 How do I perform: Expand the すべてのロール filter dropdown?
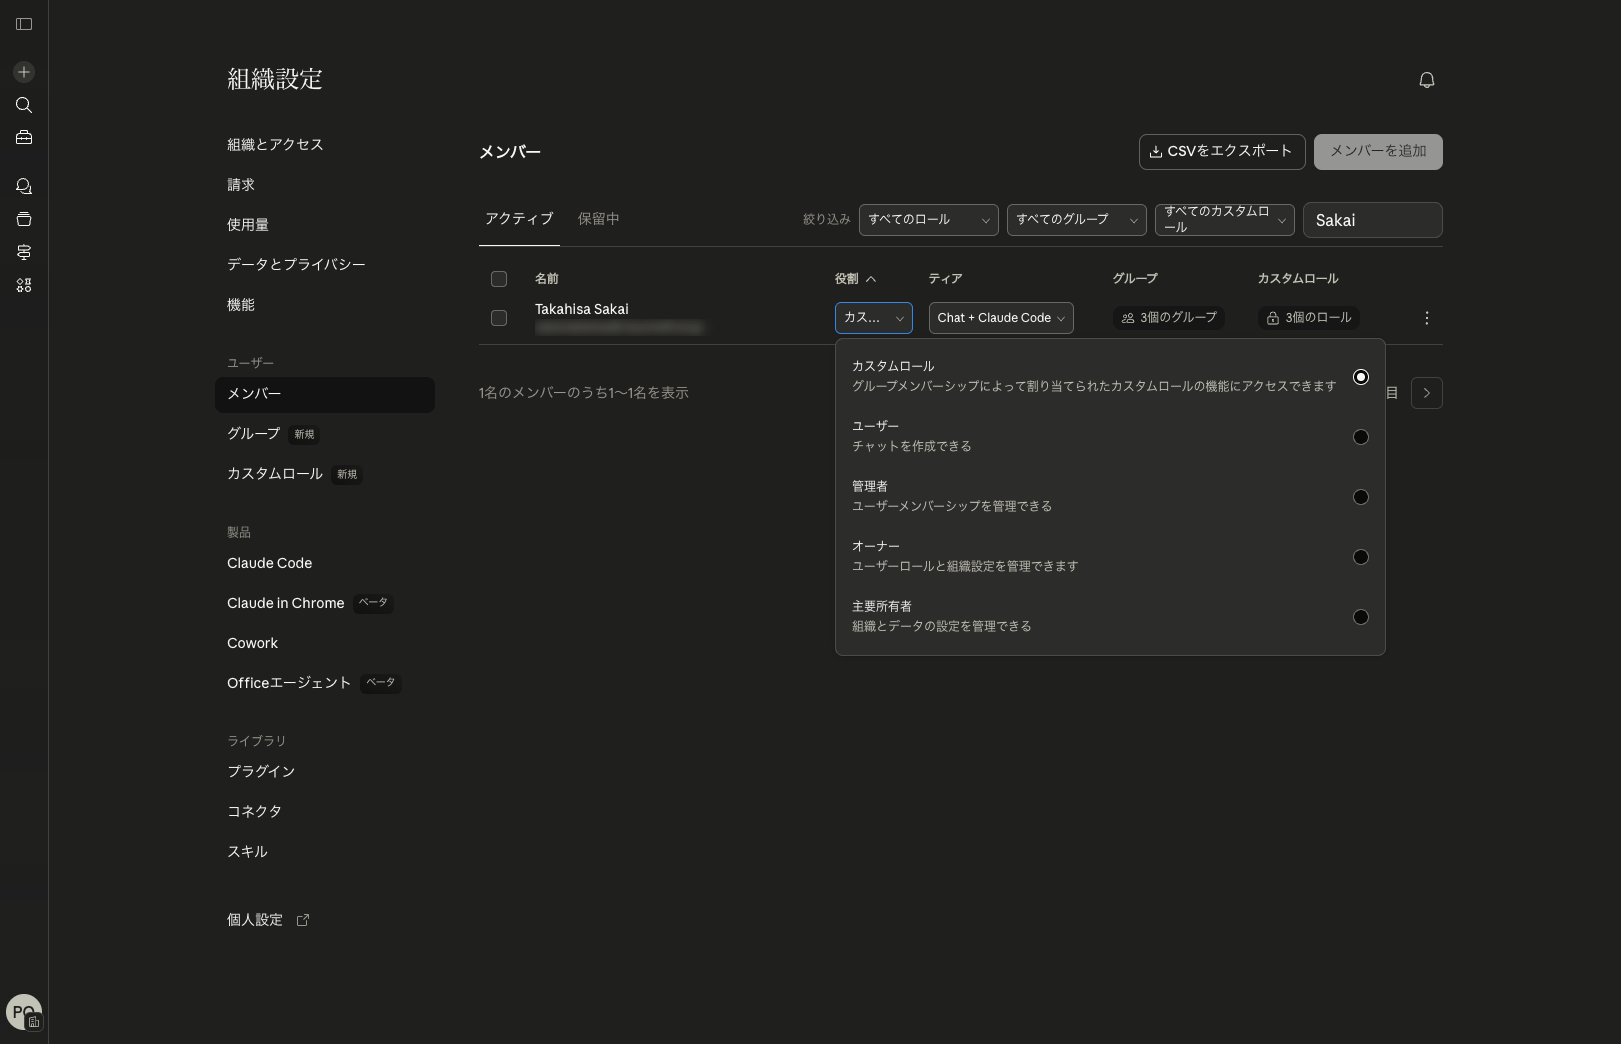click(928, 220)
